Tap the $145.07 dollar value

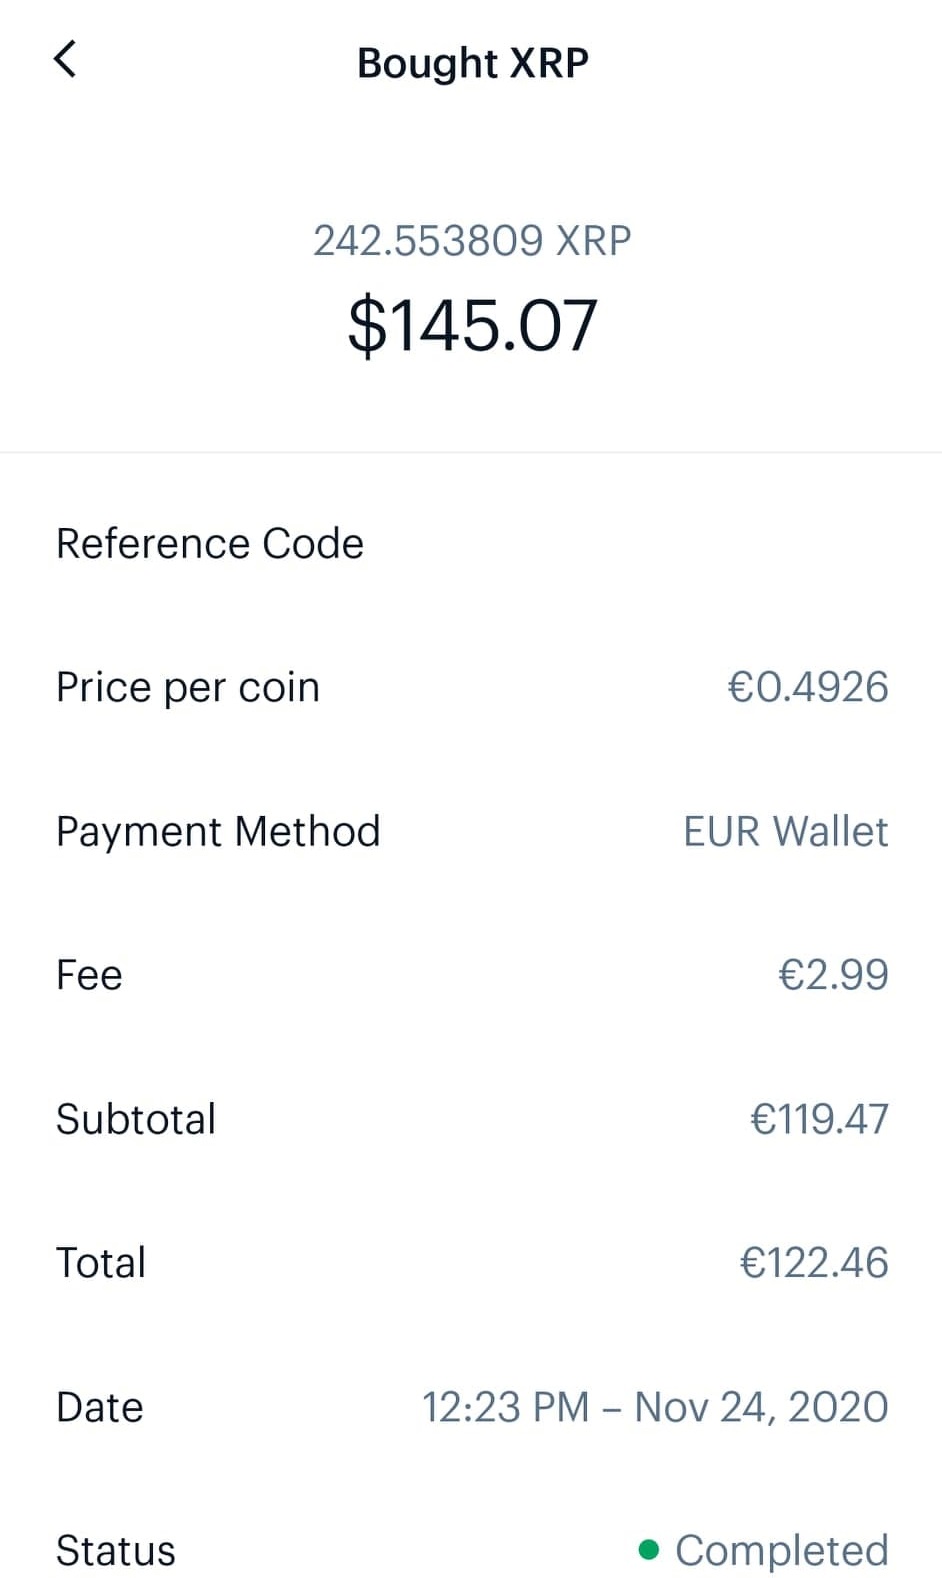pos(472,326)
